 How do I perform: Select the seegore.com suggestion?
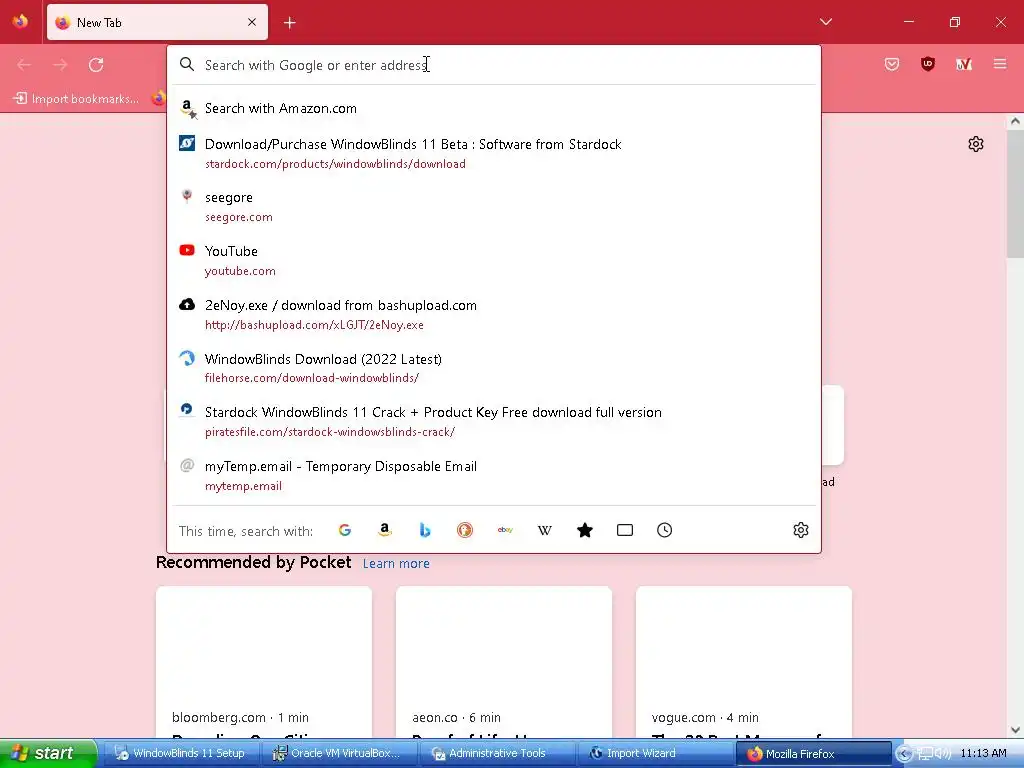tap(494, 207)
